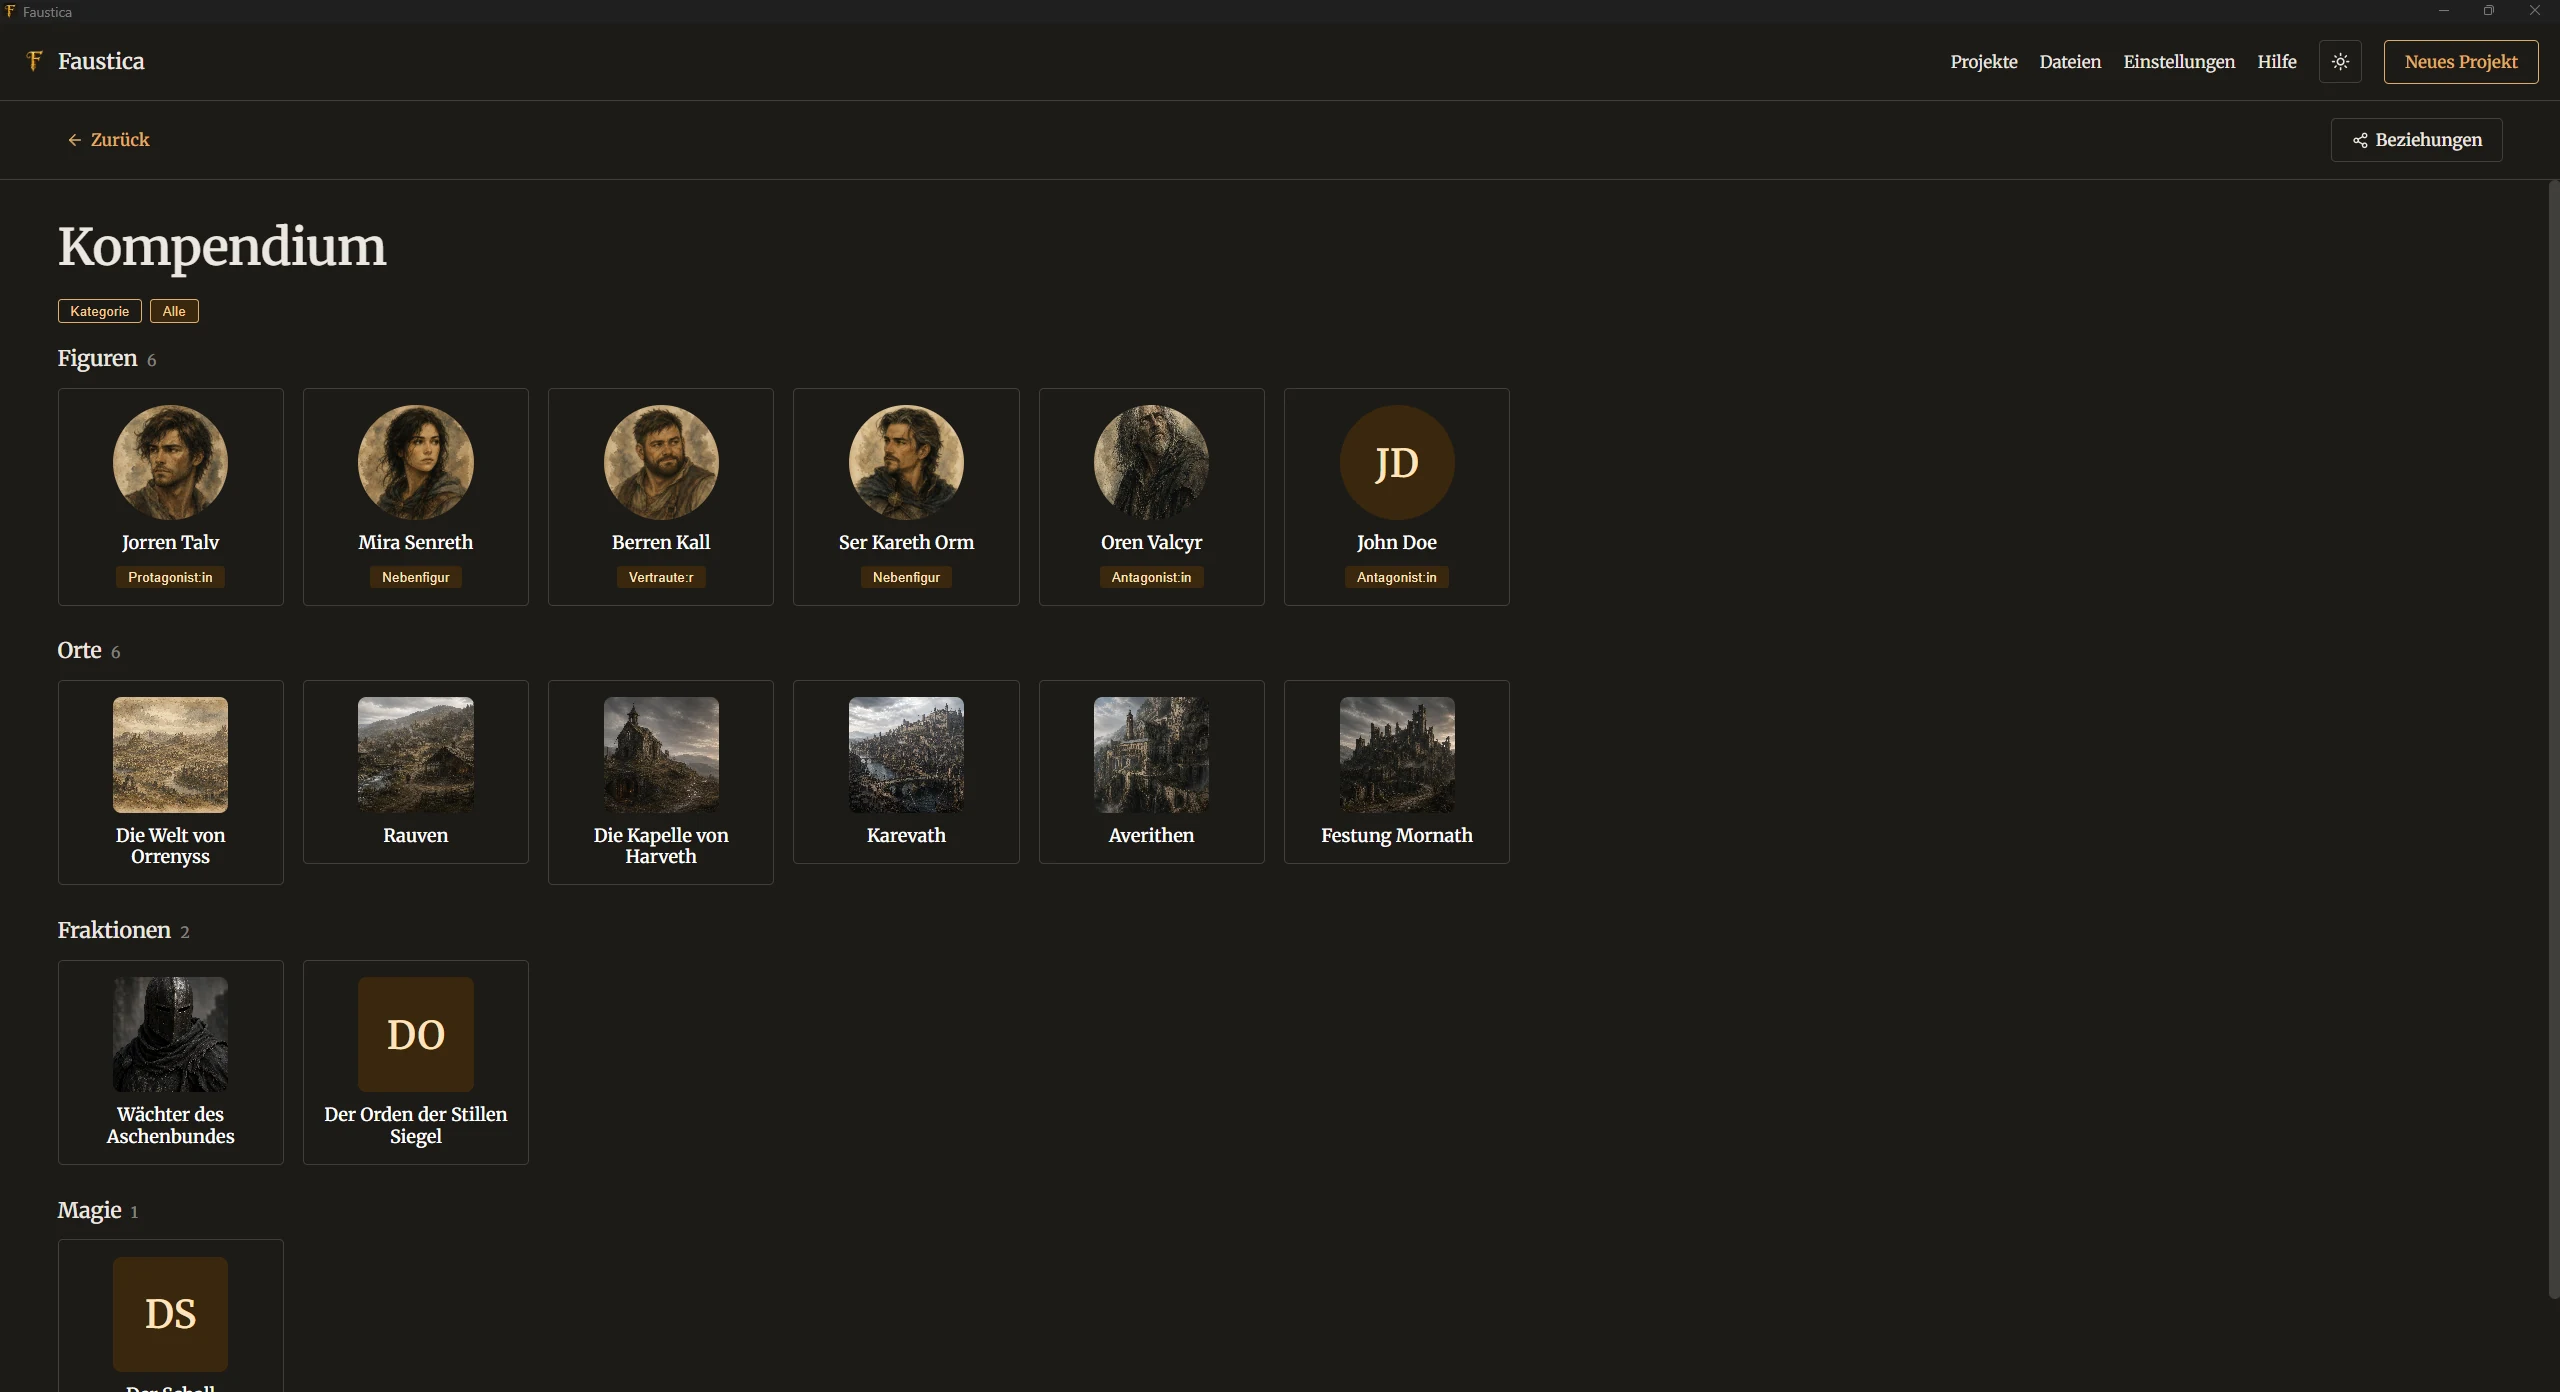Select Berren Kall's portrait avatar
Screen dimensions: 2560x1392
point(661,462)
